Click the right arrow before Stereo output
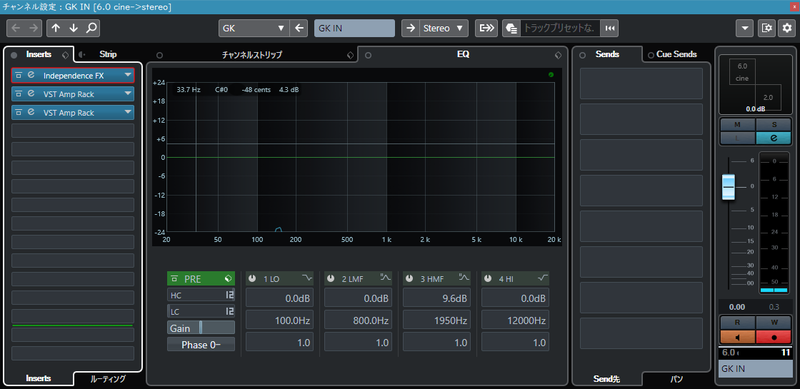Screen dimensions: 800x389 [410, 29]
